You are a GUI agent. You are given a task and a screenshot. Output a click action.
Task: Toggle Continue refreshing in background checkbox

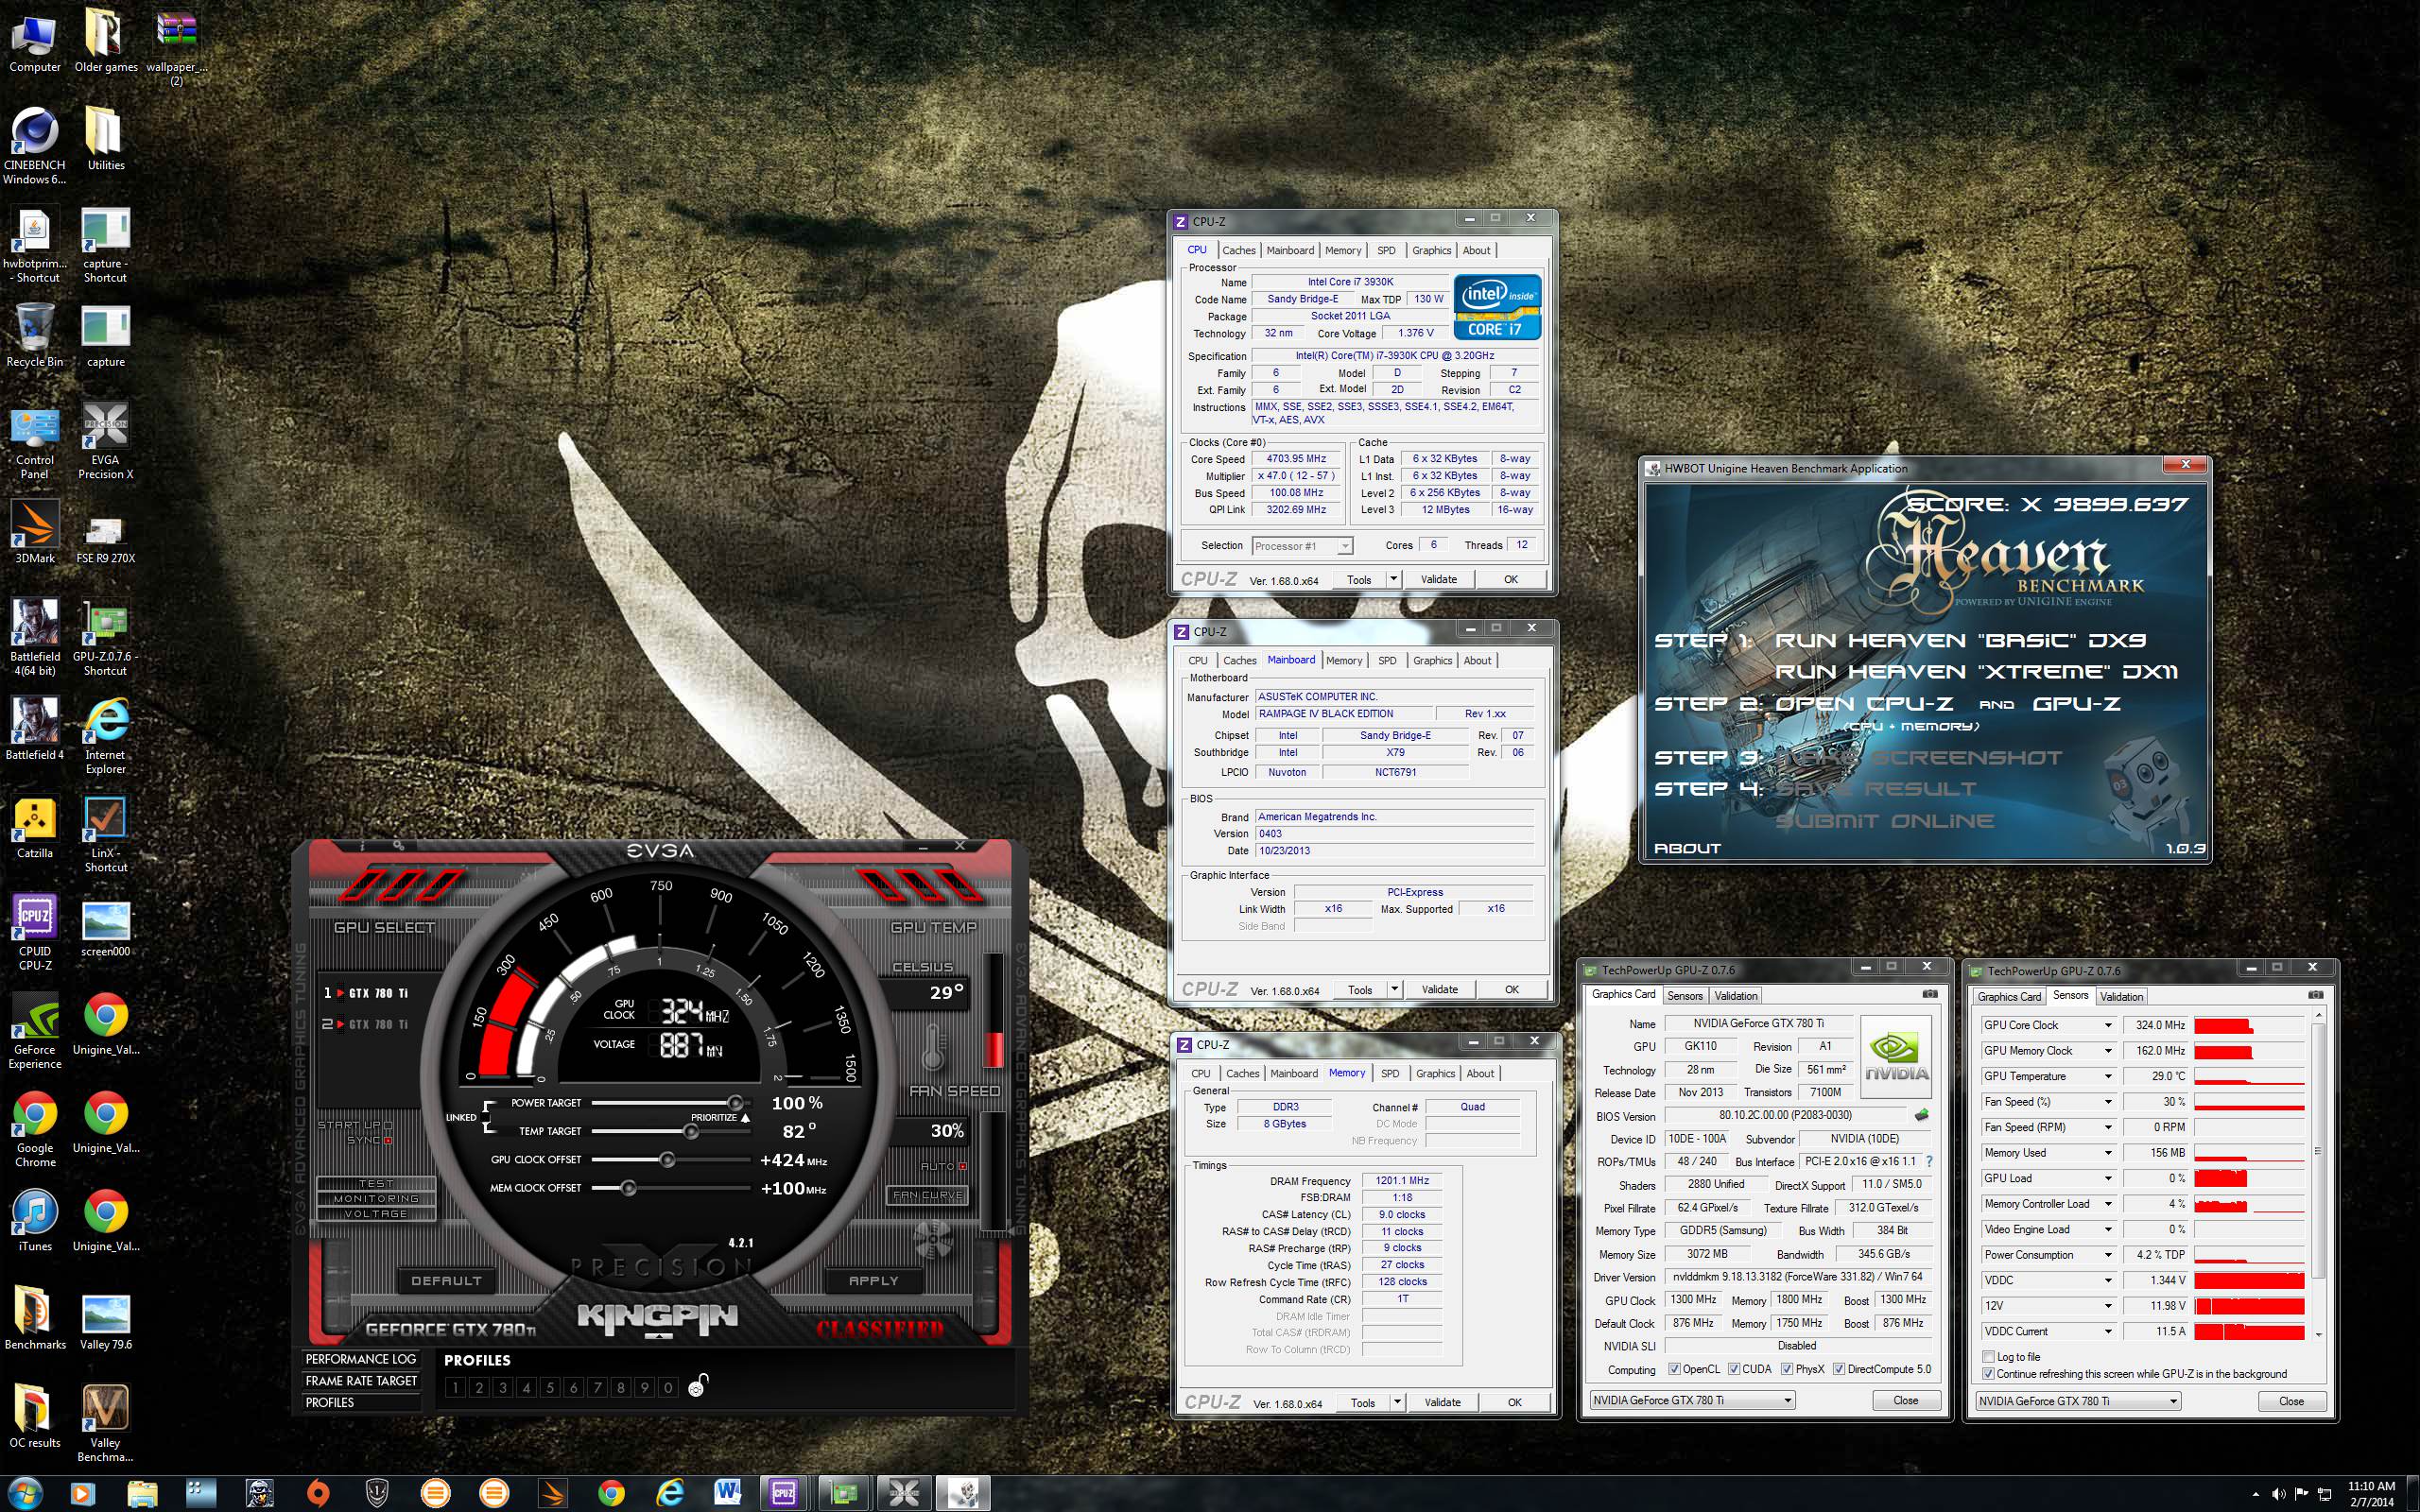(x=1988, y=1374)
